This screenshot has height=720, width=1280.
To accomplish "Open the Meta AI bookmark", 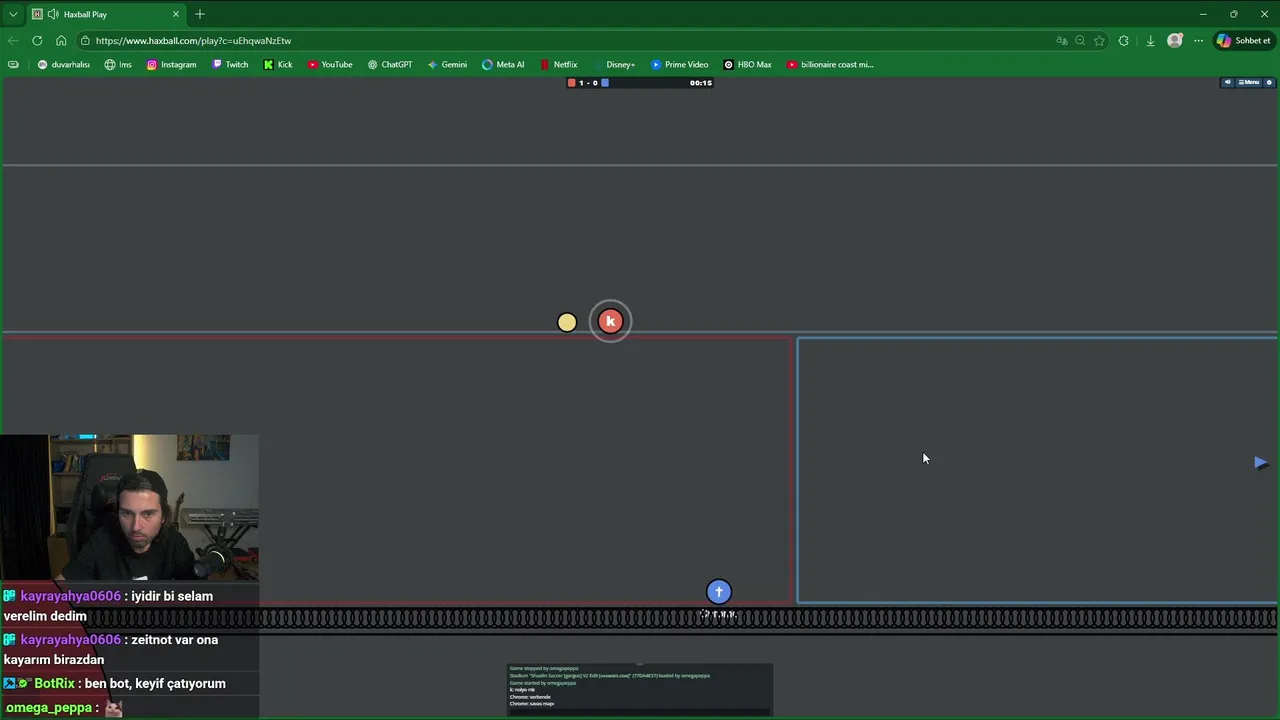I will point(503,65).
